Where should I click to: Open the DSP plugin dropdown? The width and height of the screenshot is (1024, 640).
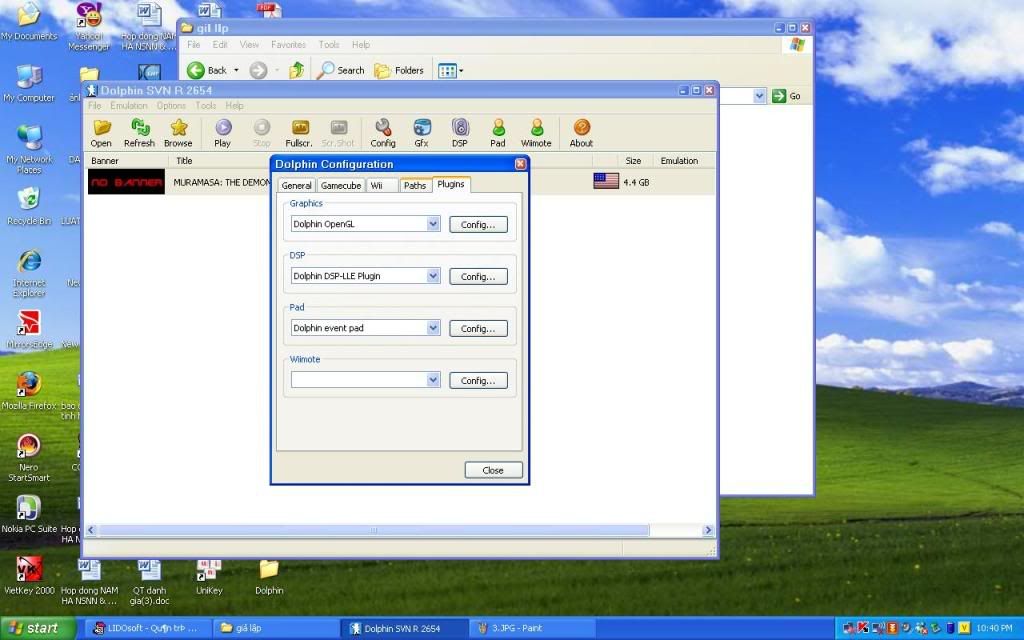433,276
